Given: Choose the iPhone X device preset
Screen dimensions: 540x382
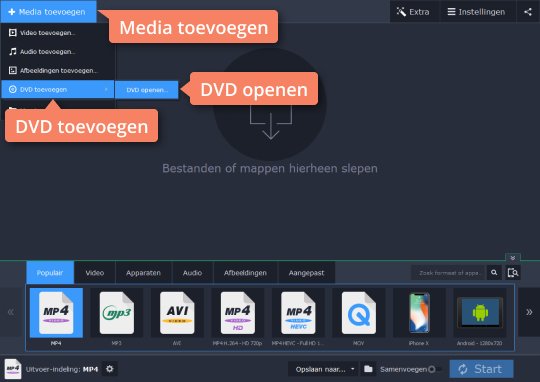Looking at the screenshot, I should pos(419,313).
